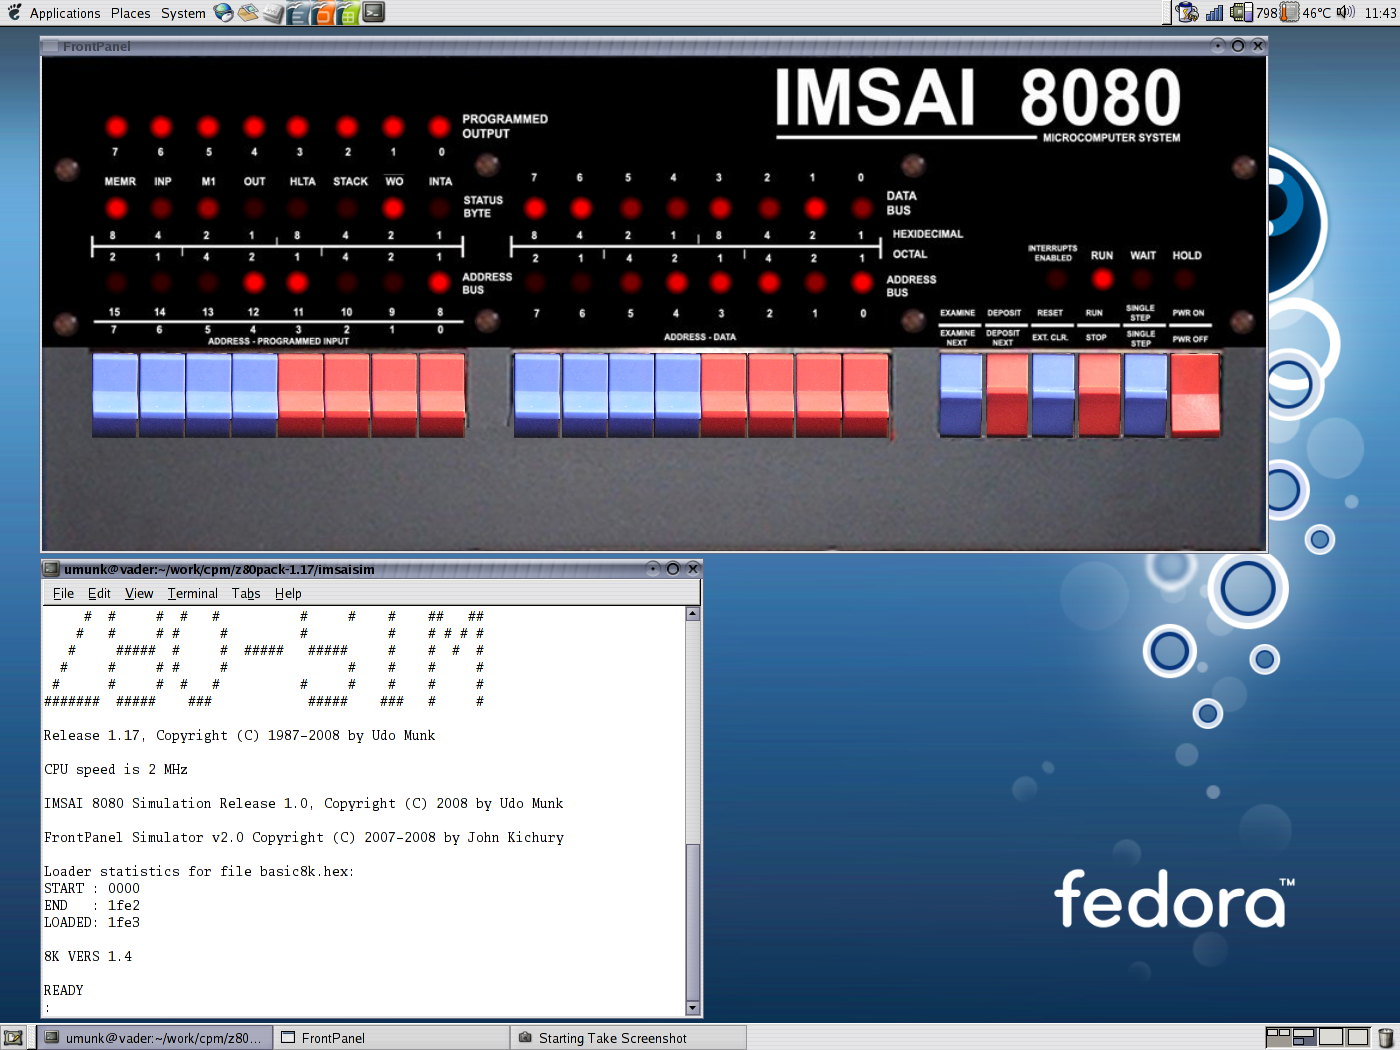
Task: Click the terminal scrollbar down arrow
Action: [x=691, y=1008]
